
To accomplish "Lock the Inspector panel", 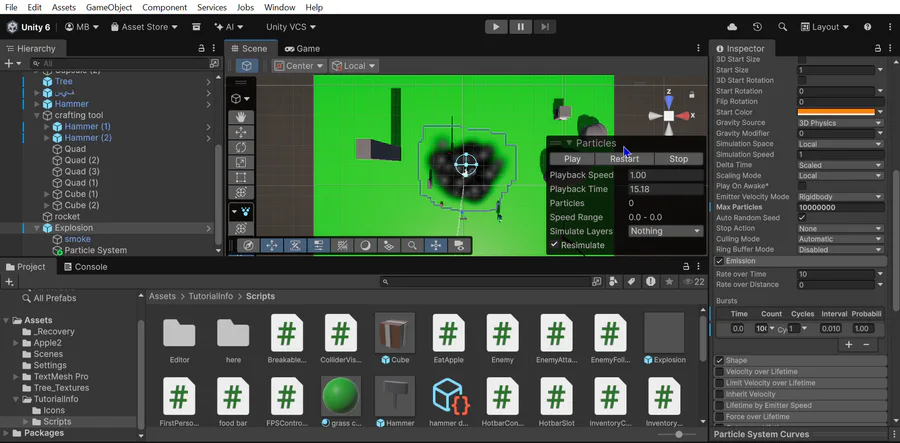I will (x=878, y=49).
